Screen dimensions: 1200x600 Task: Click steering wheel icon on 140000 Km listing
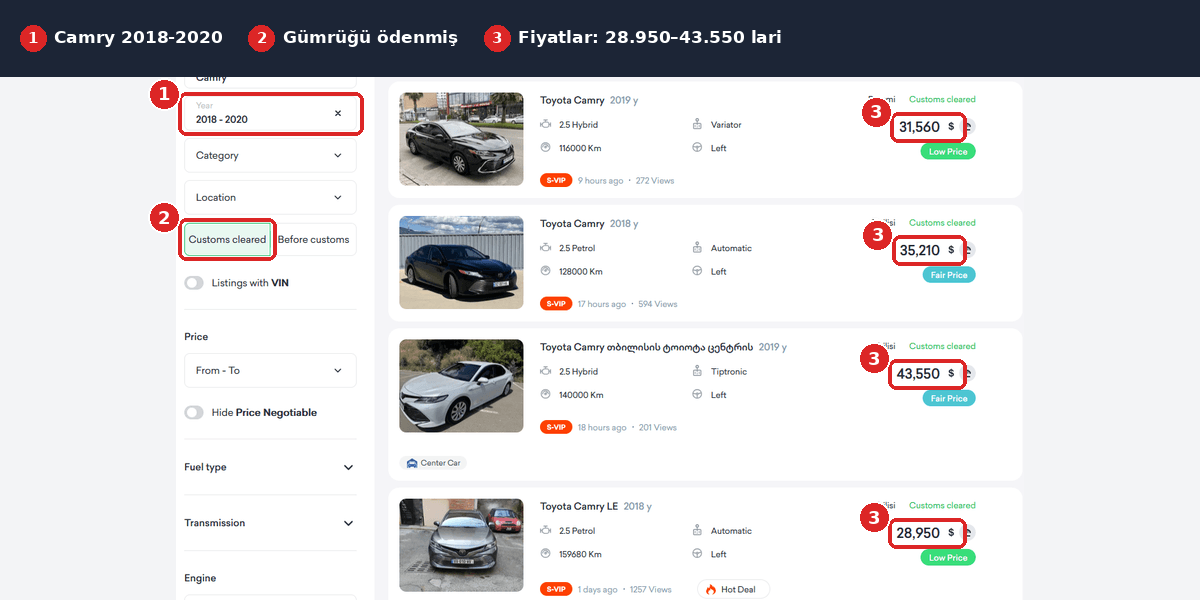(x=697, y=394)
